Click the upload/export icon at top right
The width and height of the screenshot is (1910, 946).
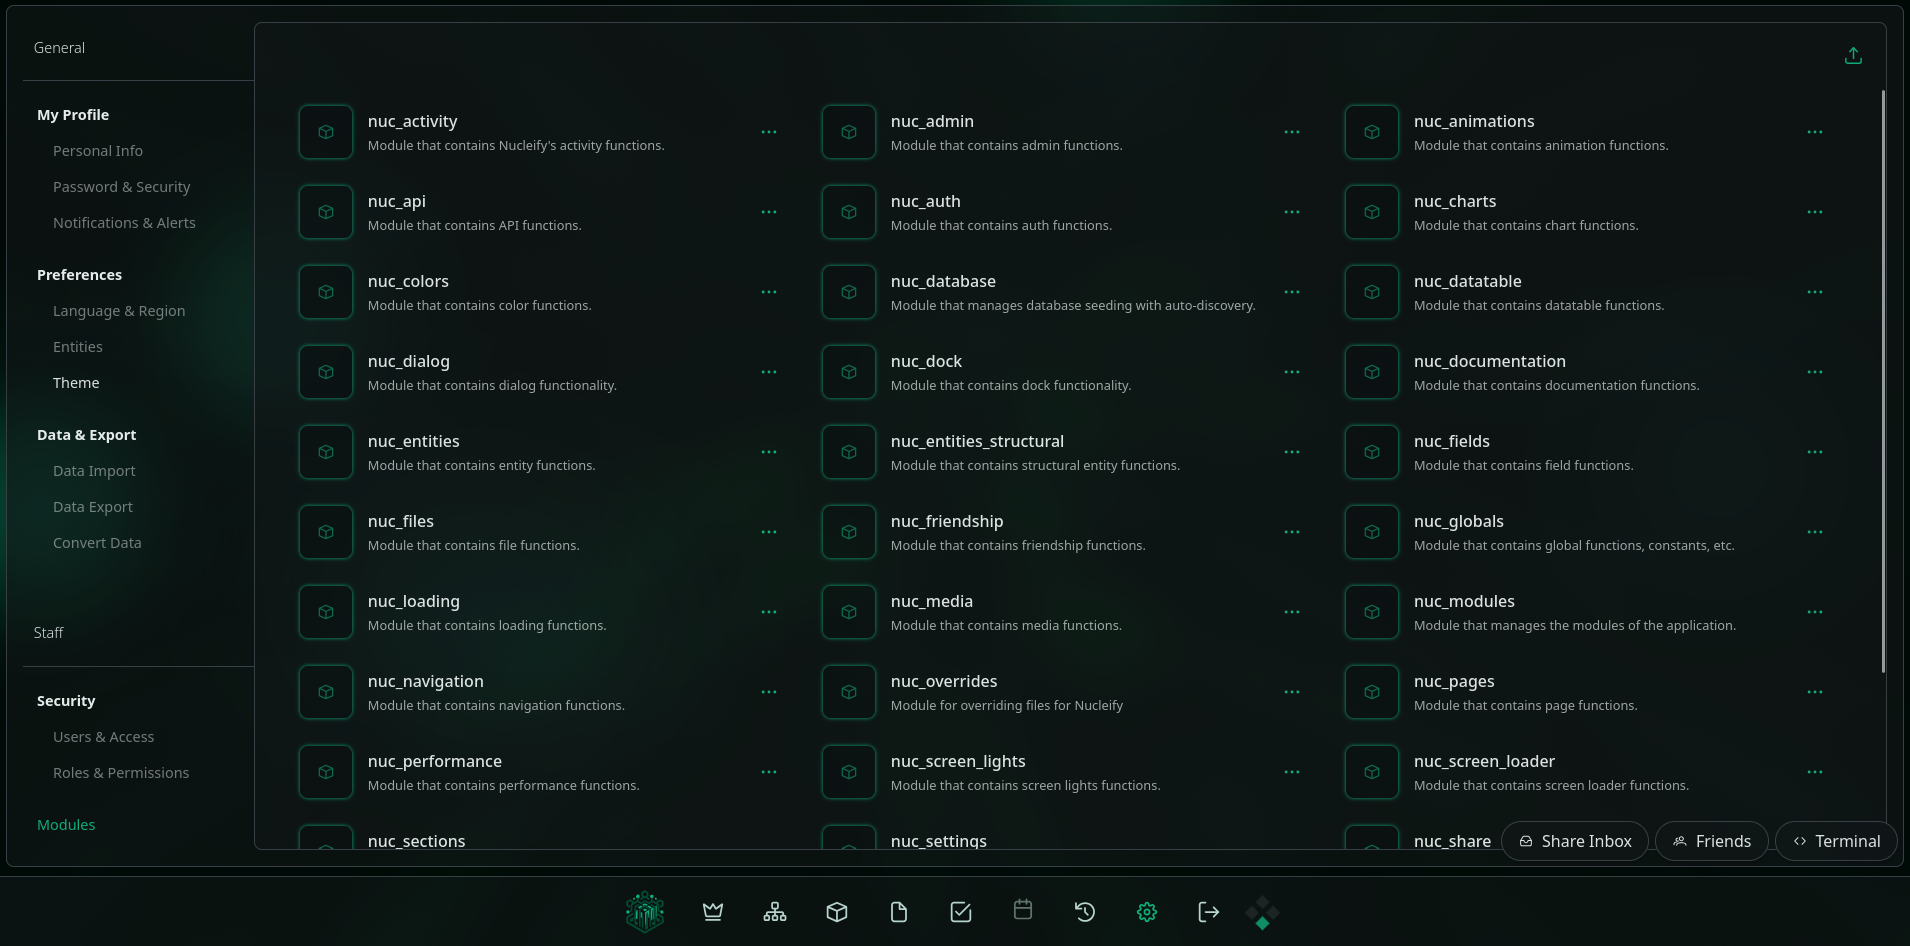click(1853, 55)
